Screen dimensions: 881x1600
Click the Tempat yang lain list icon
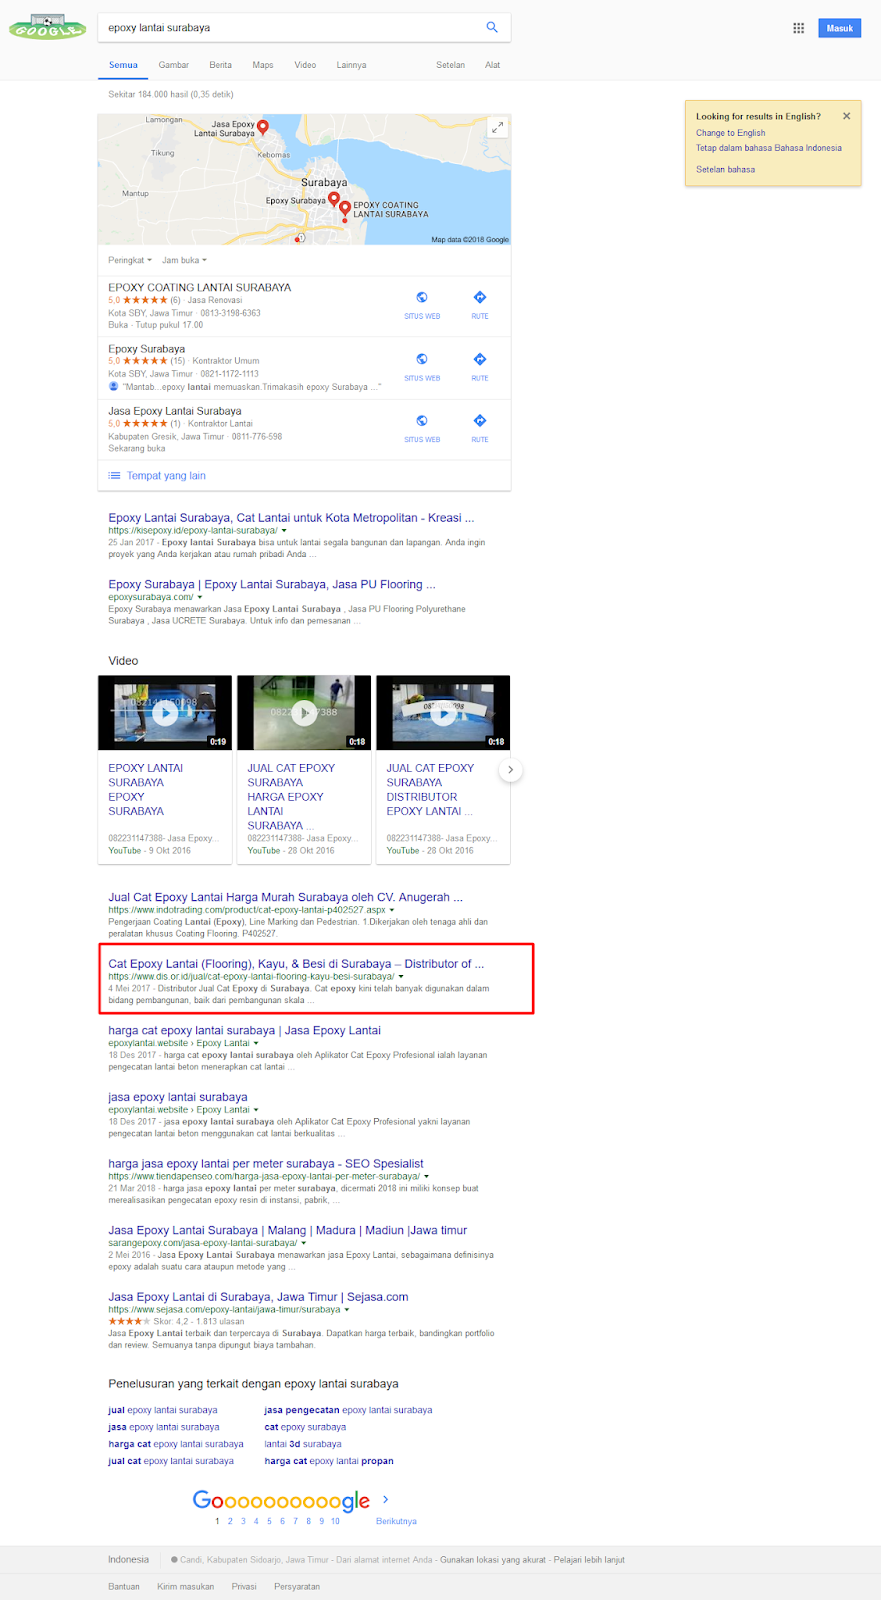coord(114,476)
